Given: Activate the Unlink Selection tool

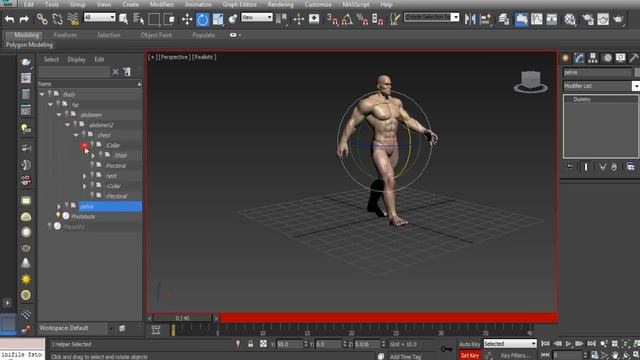Looking at the screenshot, I should [x=58, y=19].
